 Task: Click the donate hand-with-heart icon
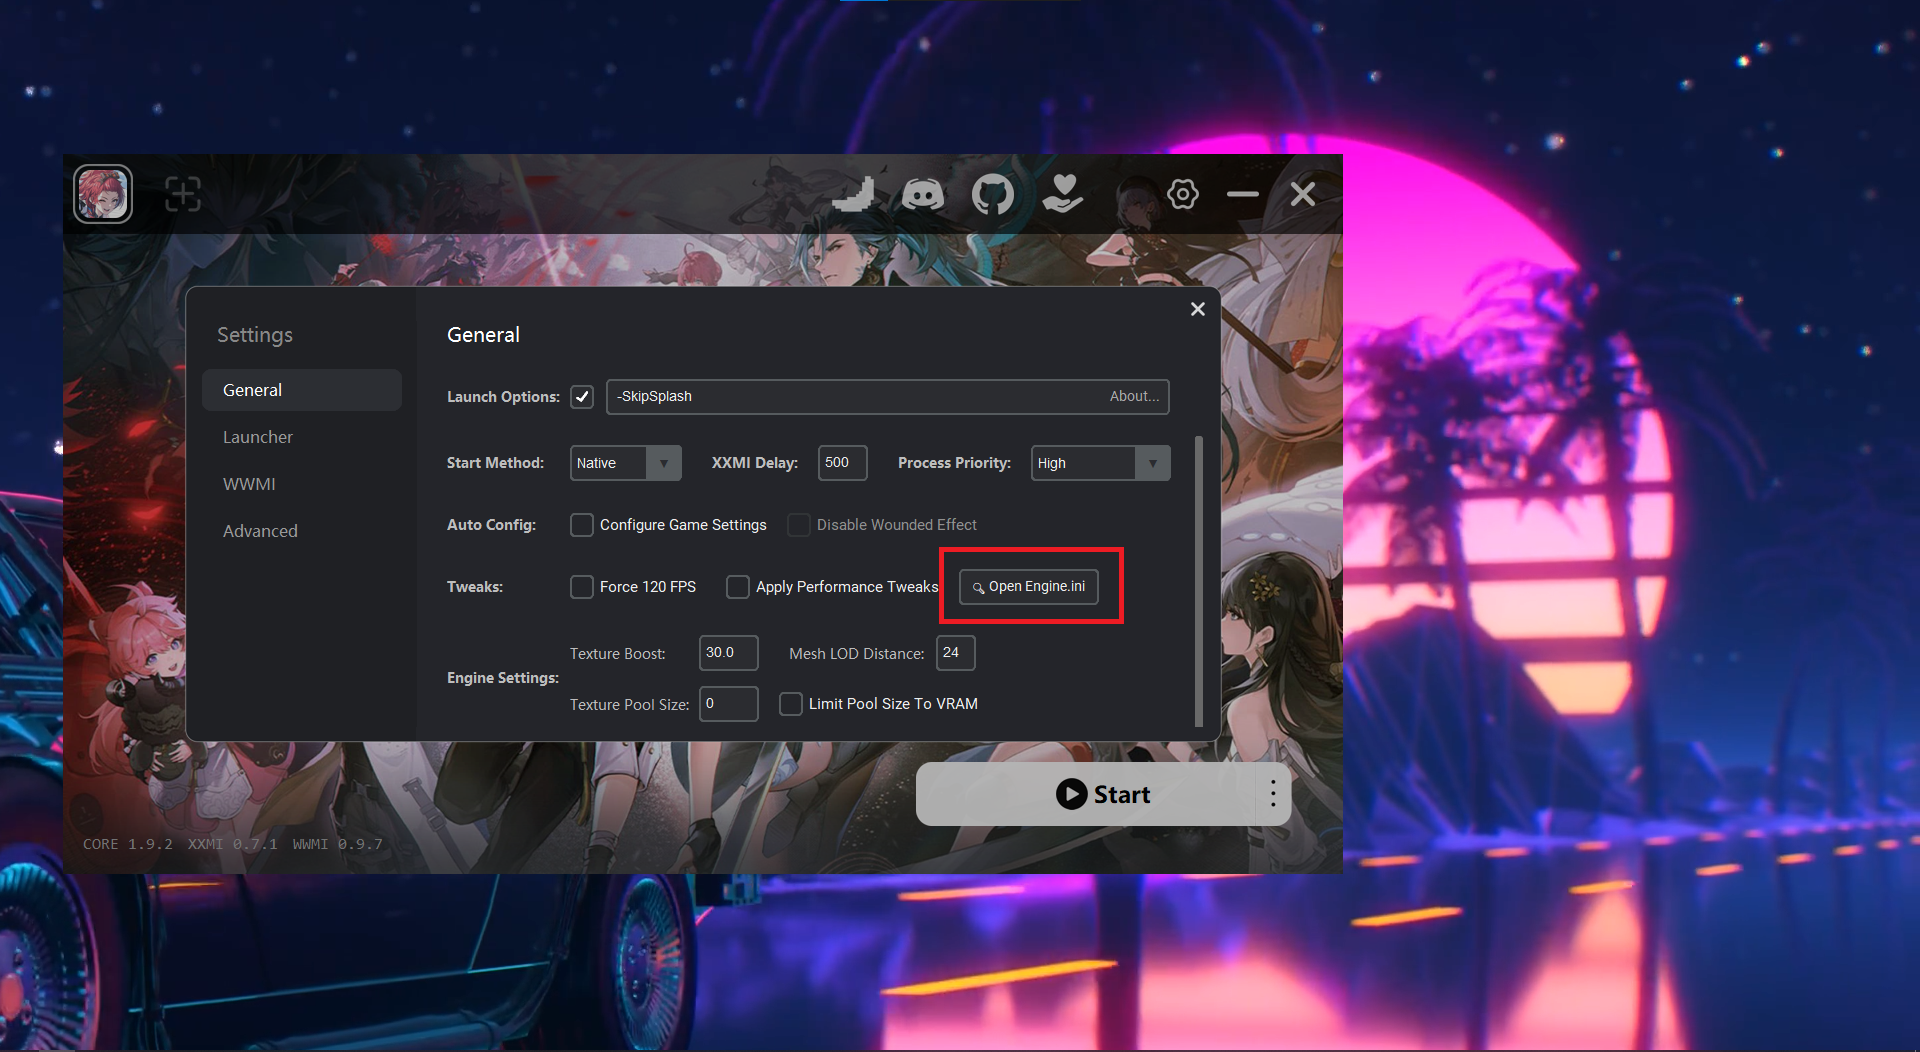(x=1062, y=194)
